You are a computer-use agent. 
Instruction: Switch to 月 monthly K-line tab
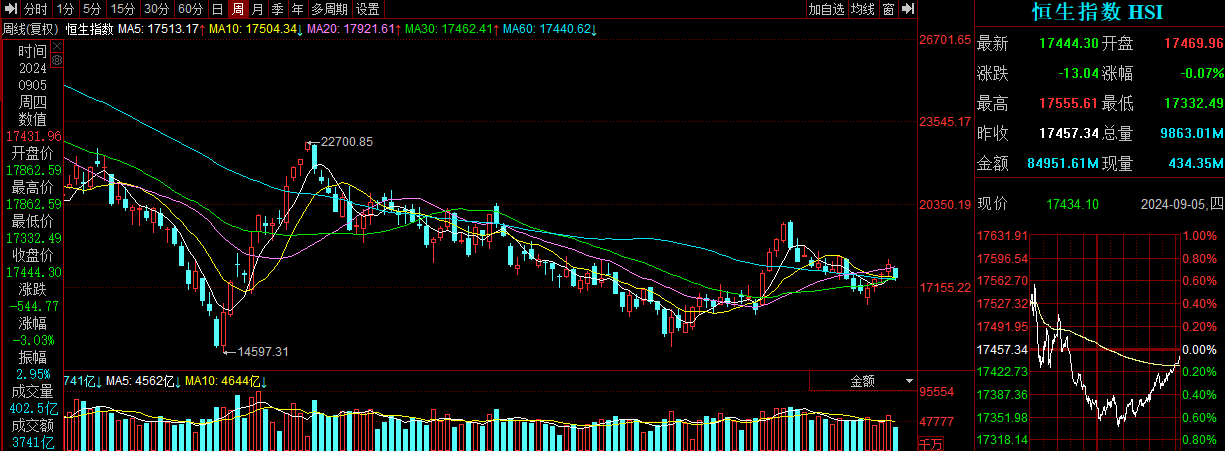click(x=258, y=9)
